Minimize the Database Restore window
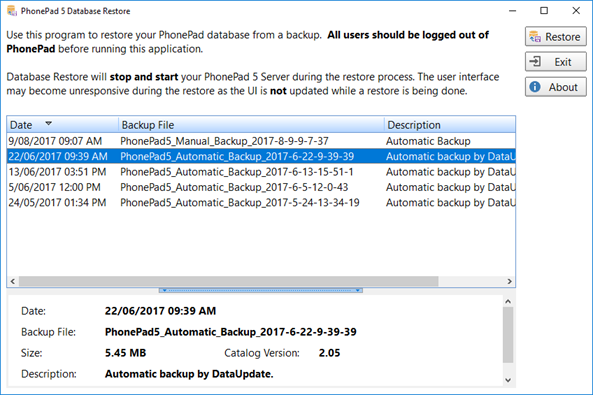Viewport: 593px width, 395px height. click(x=512, y=11)
